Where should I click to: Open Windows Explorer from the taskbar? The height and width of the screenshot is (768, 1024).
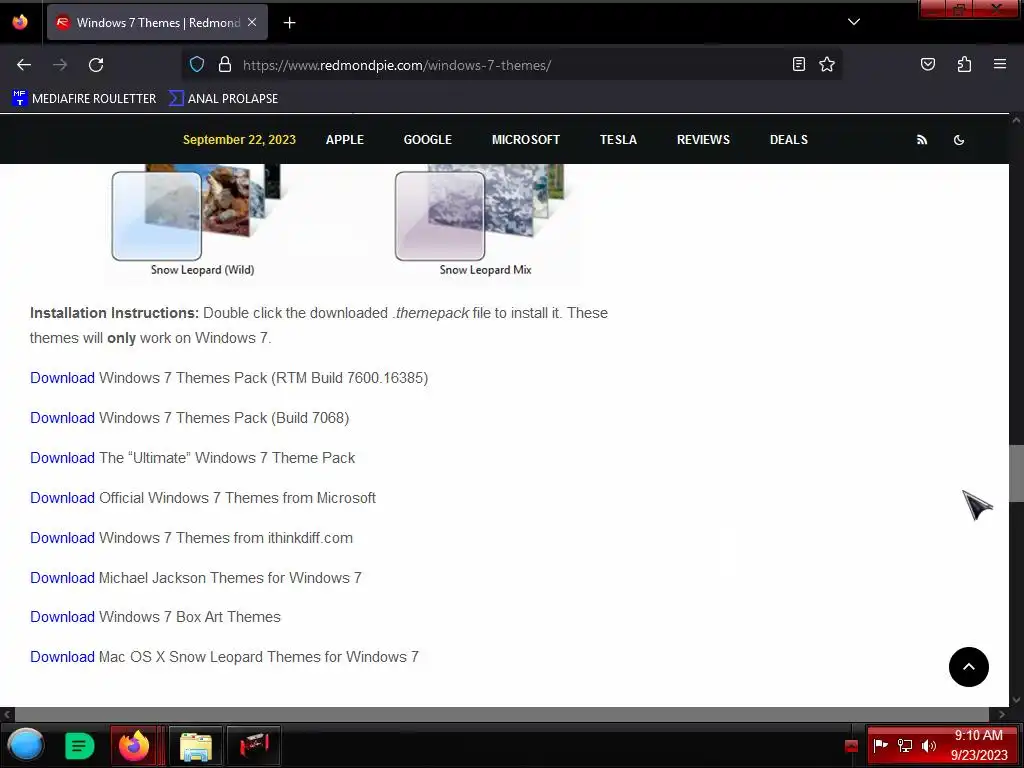tap(195, 745)
